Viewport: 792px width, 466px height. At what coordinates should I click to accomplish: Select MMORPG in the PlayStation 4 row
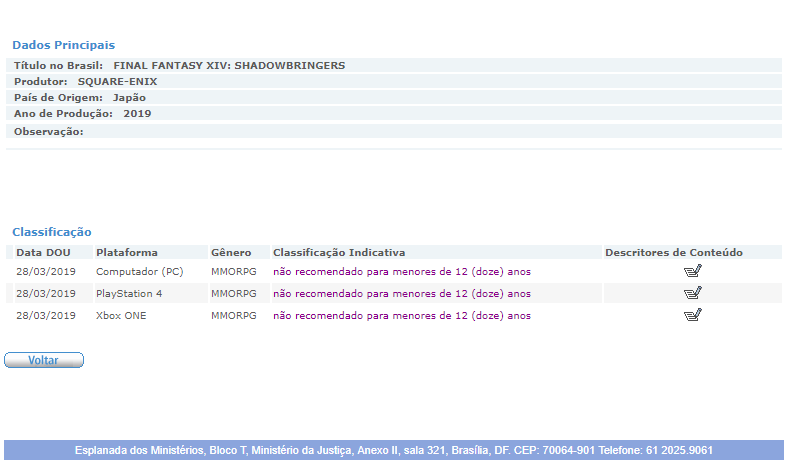pos(233,293)
